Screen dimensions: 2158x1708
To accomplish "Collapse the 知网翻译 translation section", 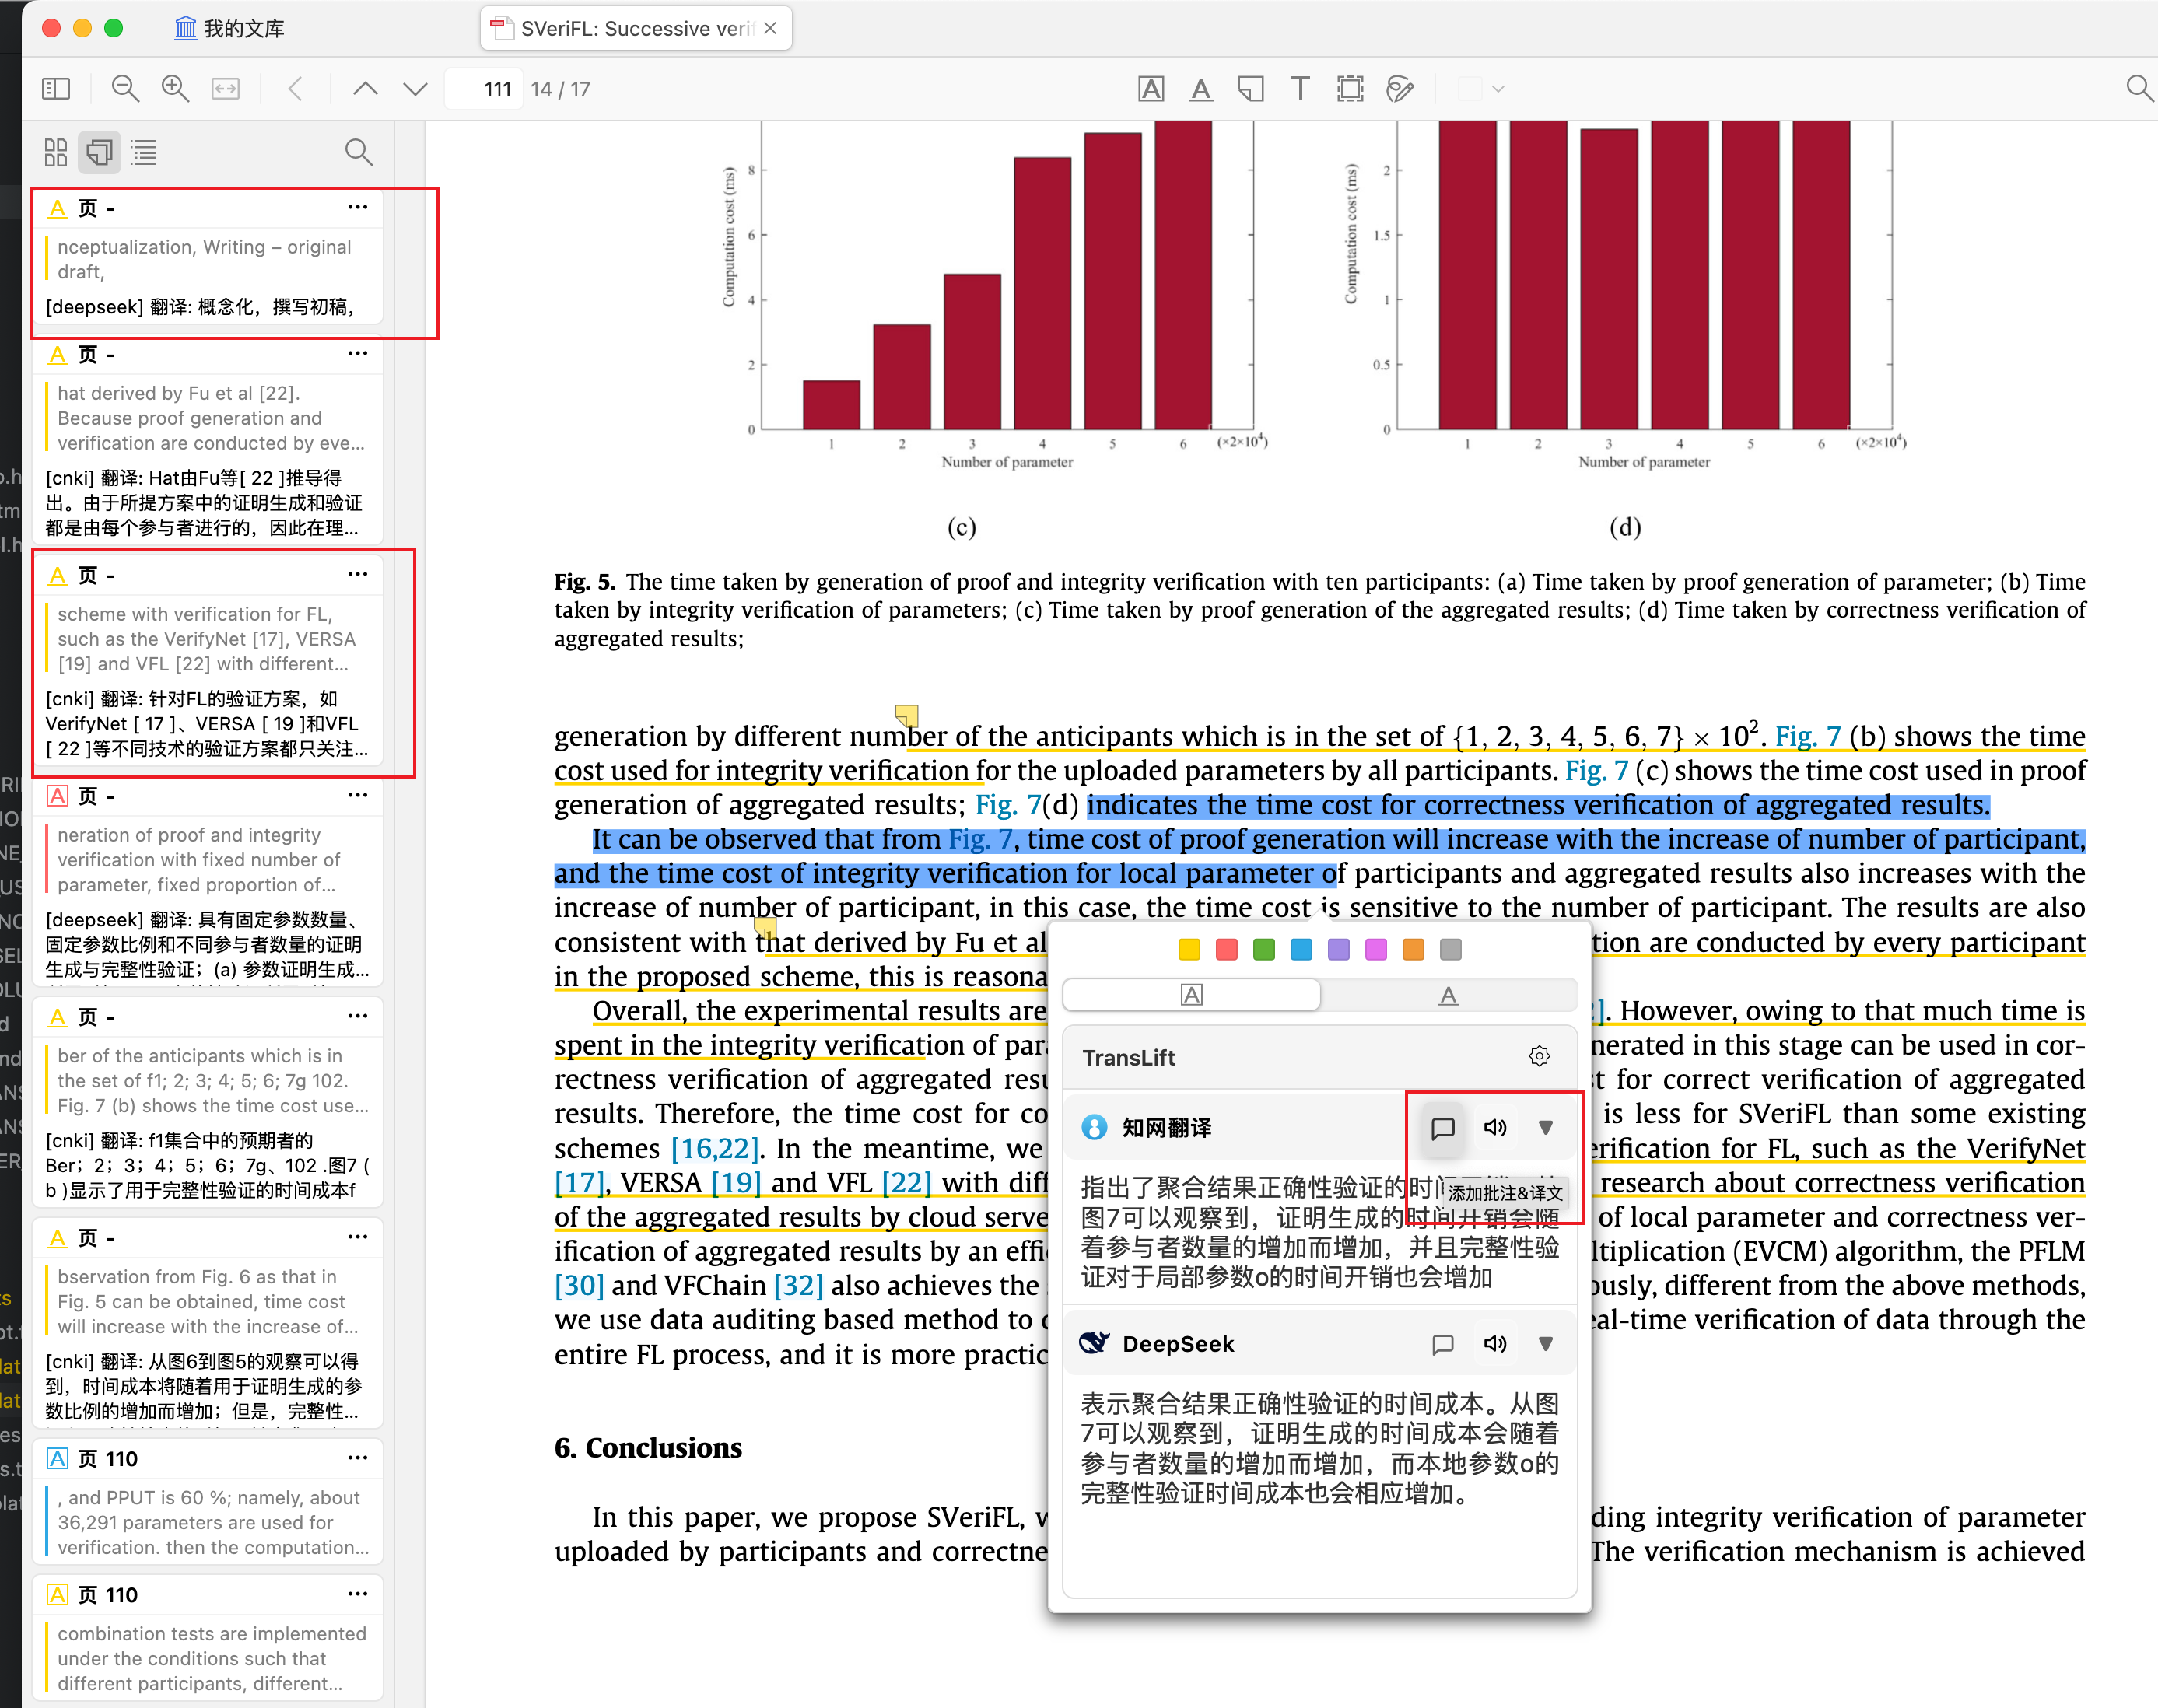I will pos(1545,1127).
